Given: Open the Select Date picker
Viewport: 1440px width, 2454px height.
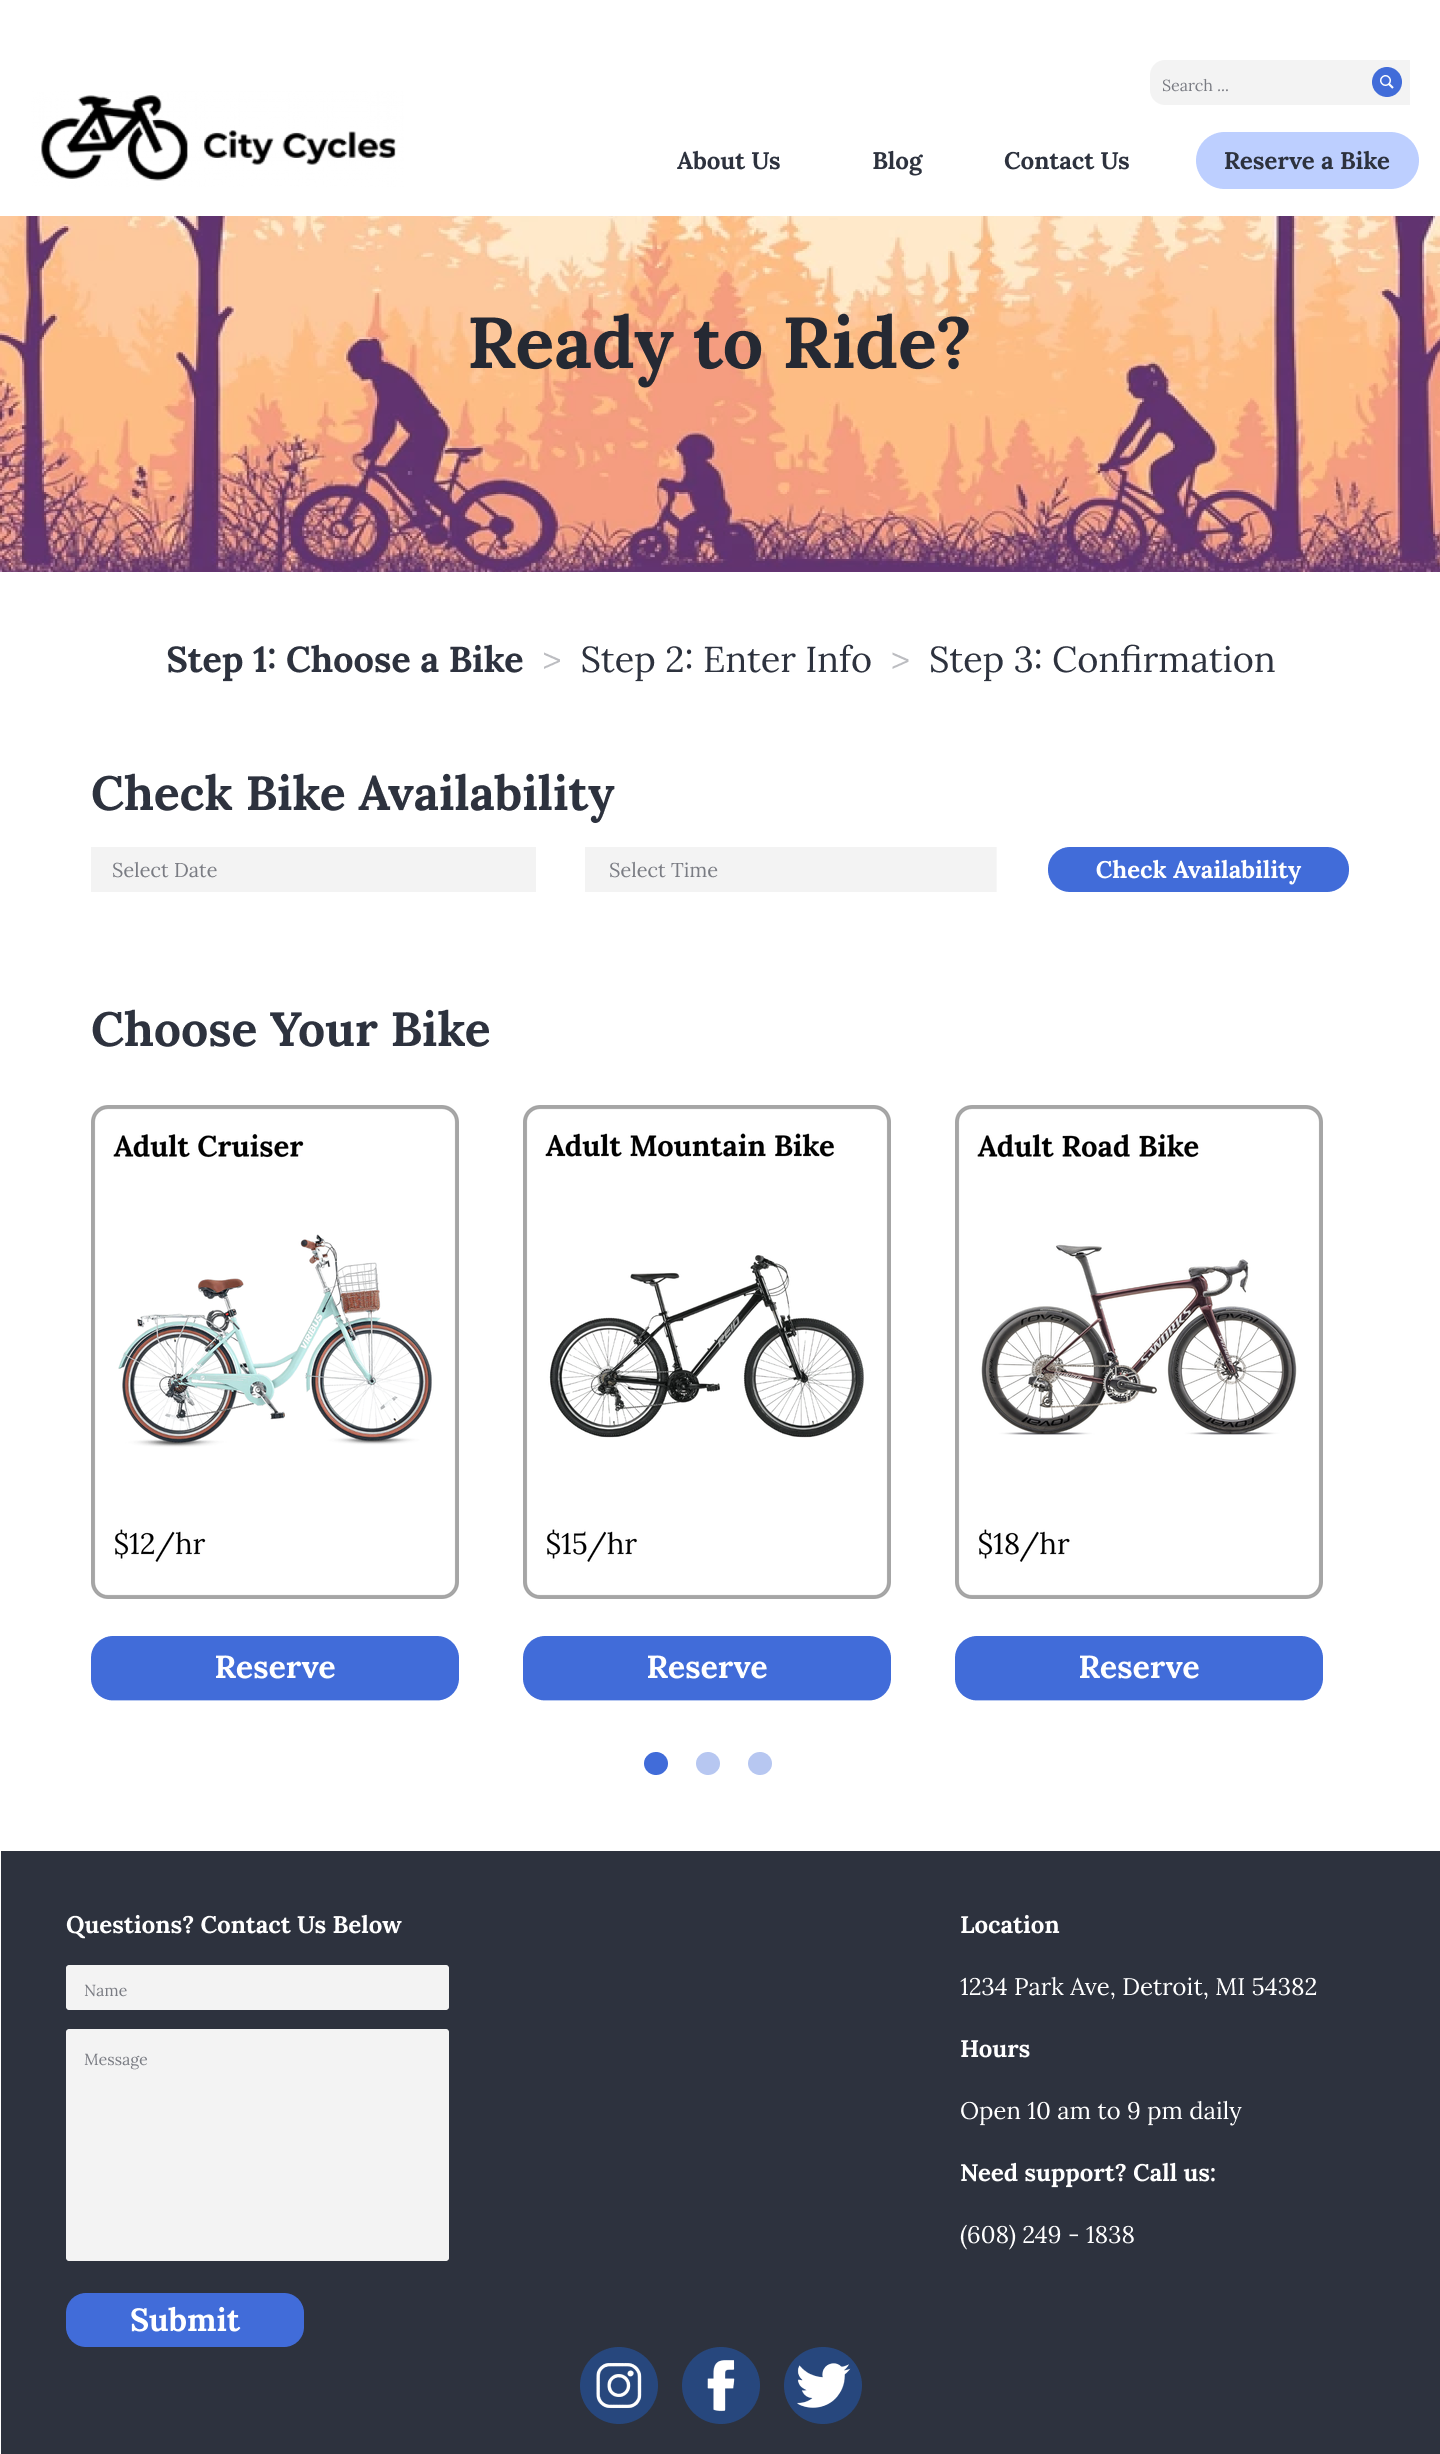Looking at the screenshot, I should pyautogui.click(x=313, y=870).
